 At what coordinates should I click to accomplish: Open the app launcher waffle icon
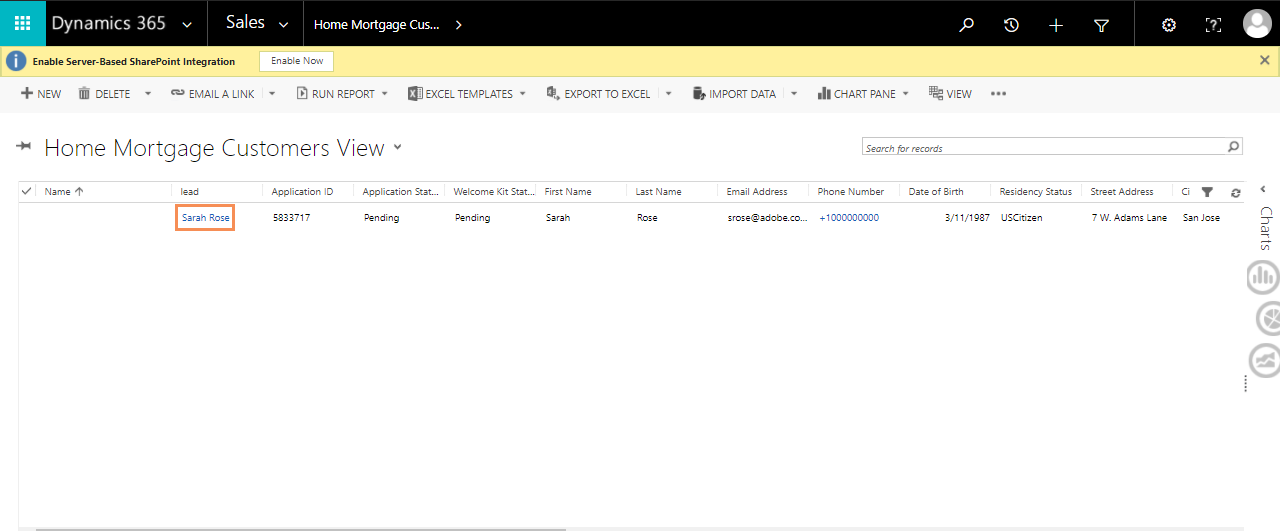[23, 24]
